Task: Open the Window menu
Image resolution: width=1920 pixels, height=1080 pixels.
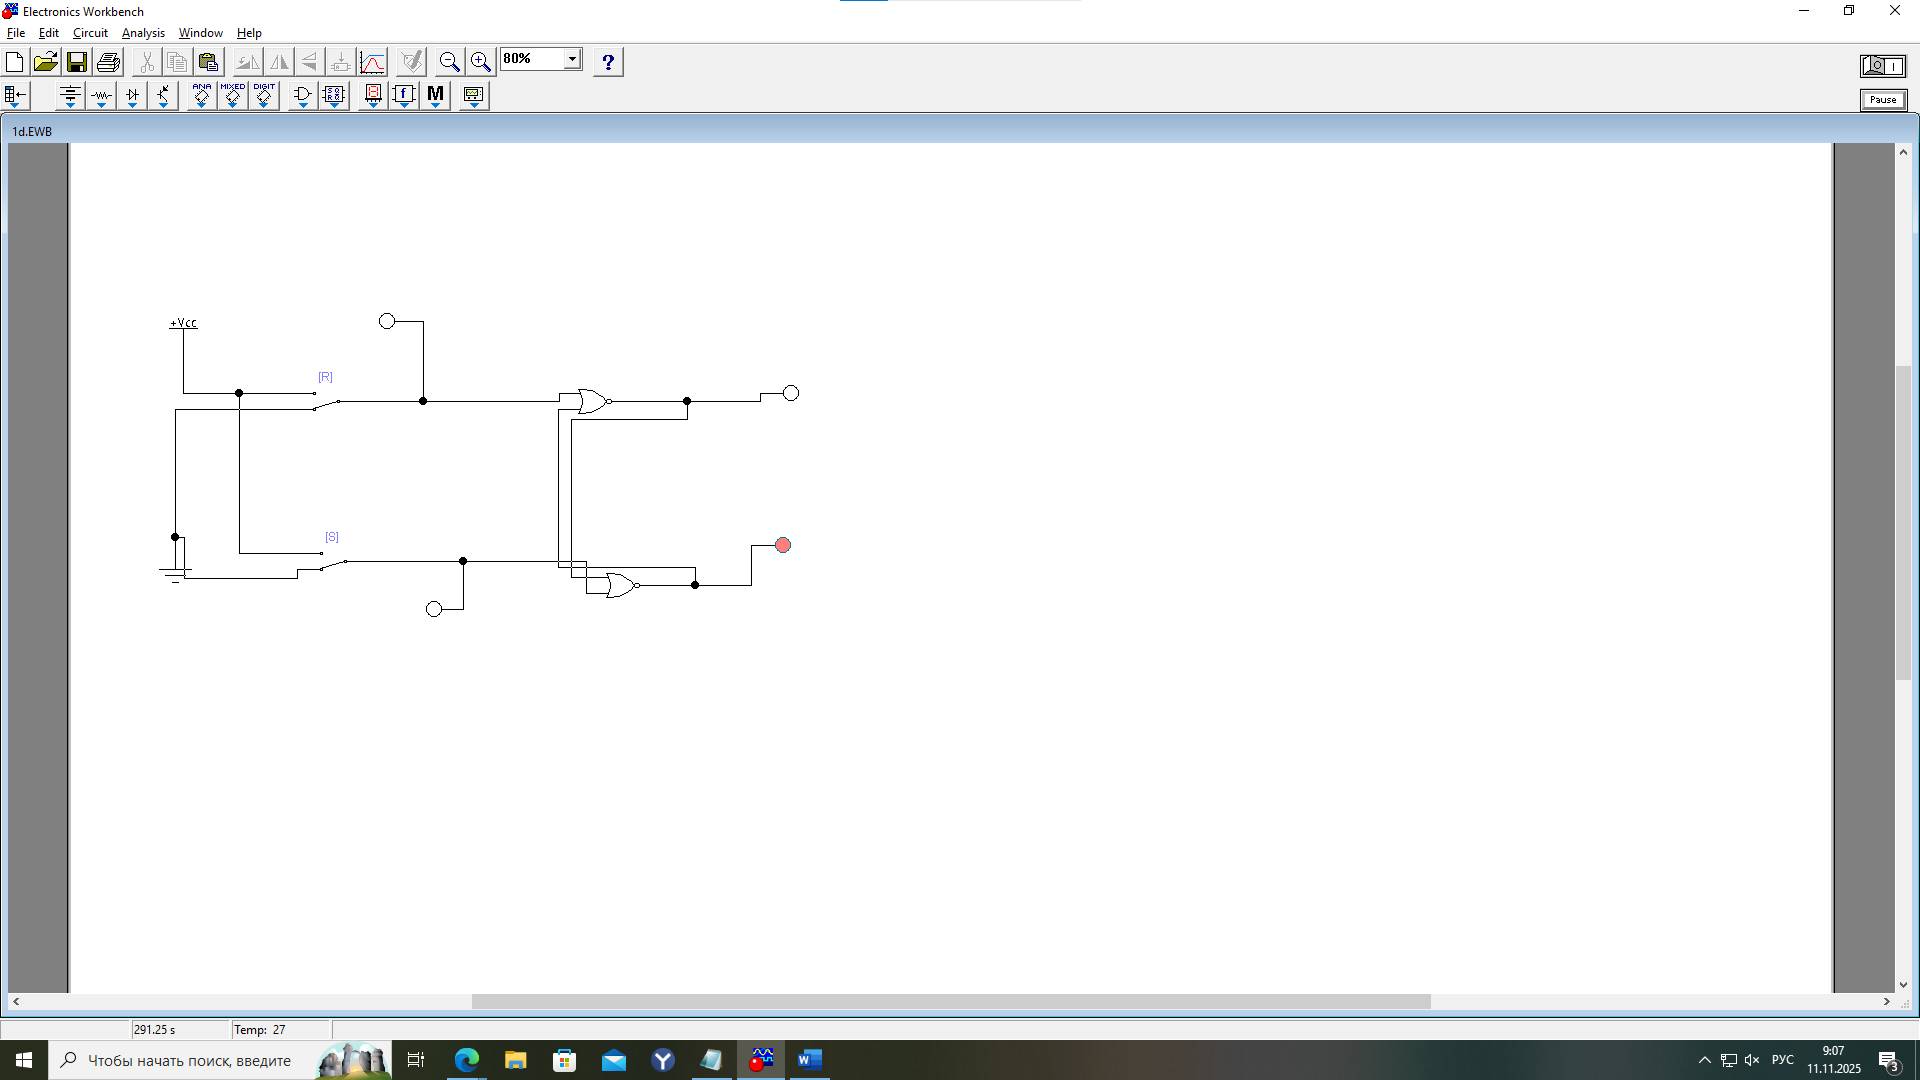Action: pyautogui.click(x=200, y=33)
